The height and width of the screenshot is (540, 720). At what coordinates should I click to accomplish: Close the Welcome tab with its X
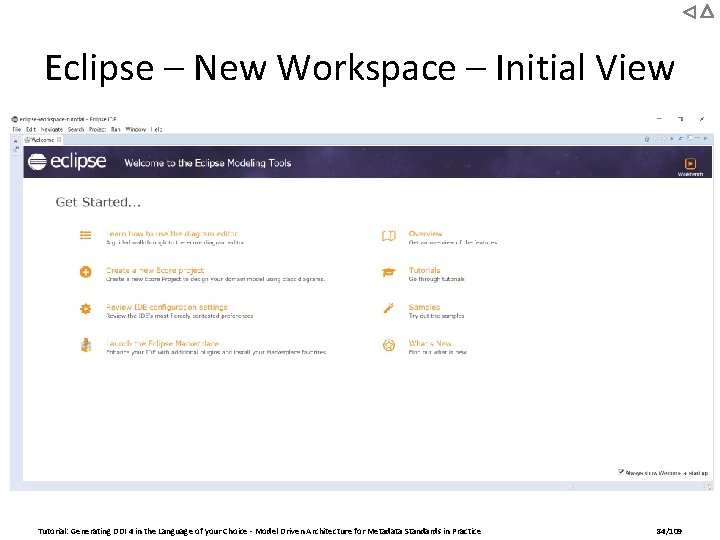coord(59,140)
